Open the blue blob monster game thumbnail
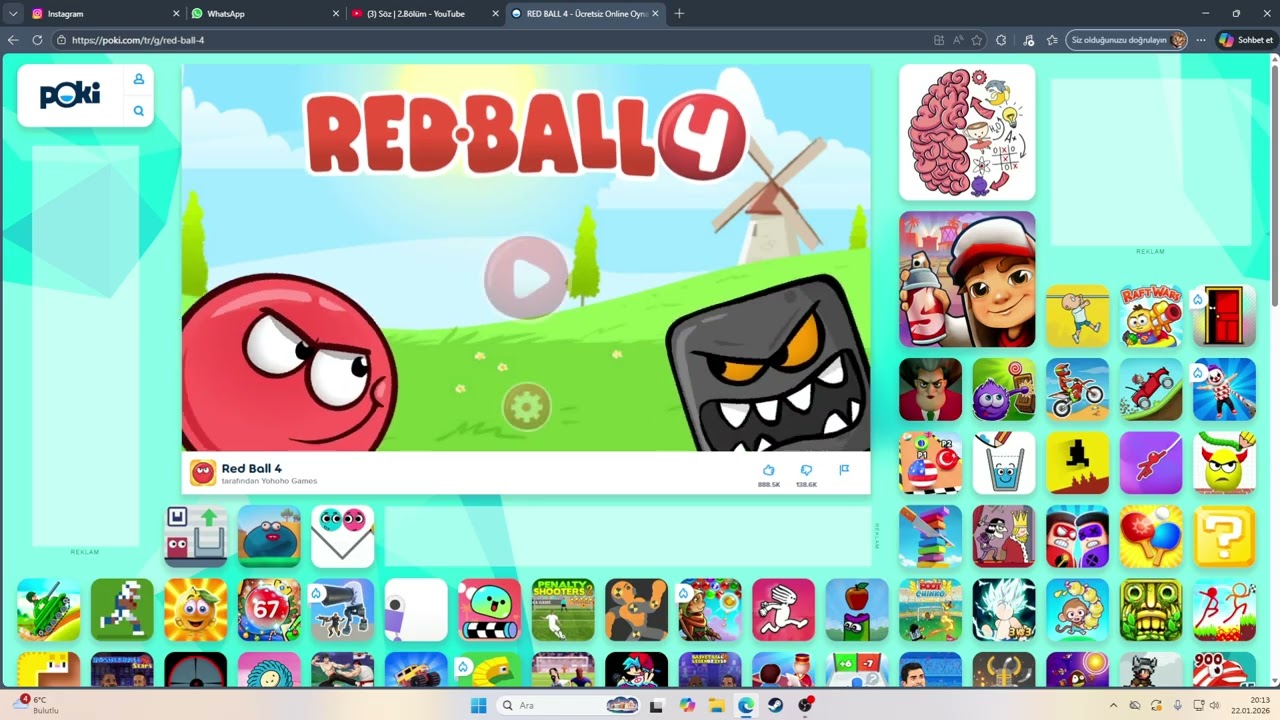Image resolution: width=1280 pixels, height=720 pixels. click(x=269, y=536)
